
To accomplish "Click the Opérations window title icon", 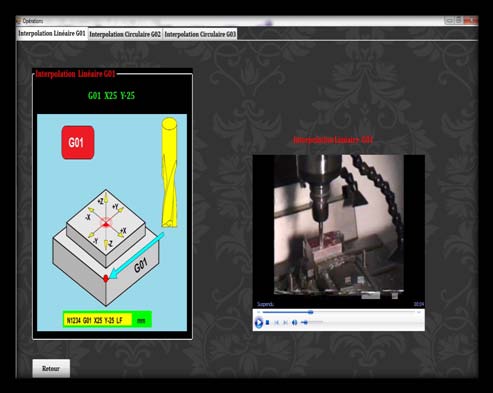I will [19, 21].
